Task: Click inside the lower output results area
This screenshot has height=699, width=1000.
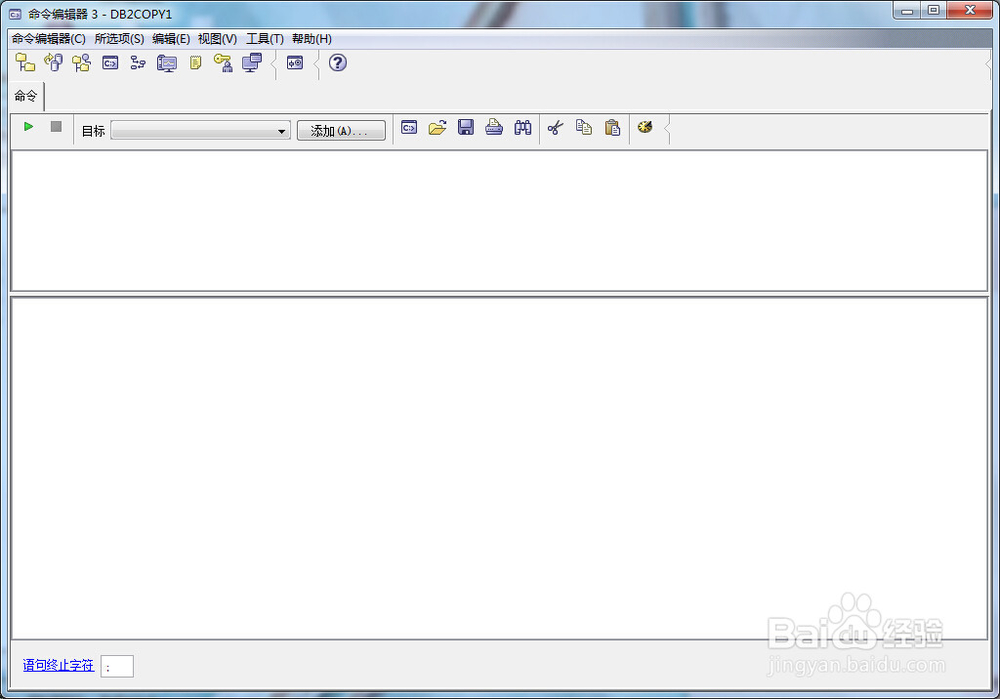Action: click(x=499, y=468)
